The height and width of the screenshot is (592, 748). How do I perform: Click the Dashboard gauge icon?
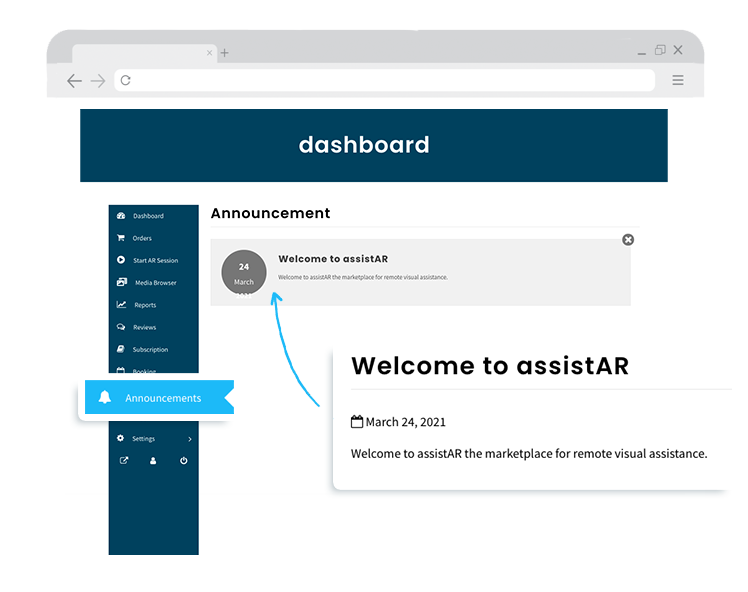click(x=121, y=216)
